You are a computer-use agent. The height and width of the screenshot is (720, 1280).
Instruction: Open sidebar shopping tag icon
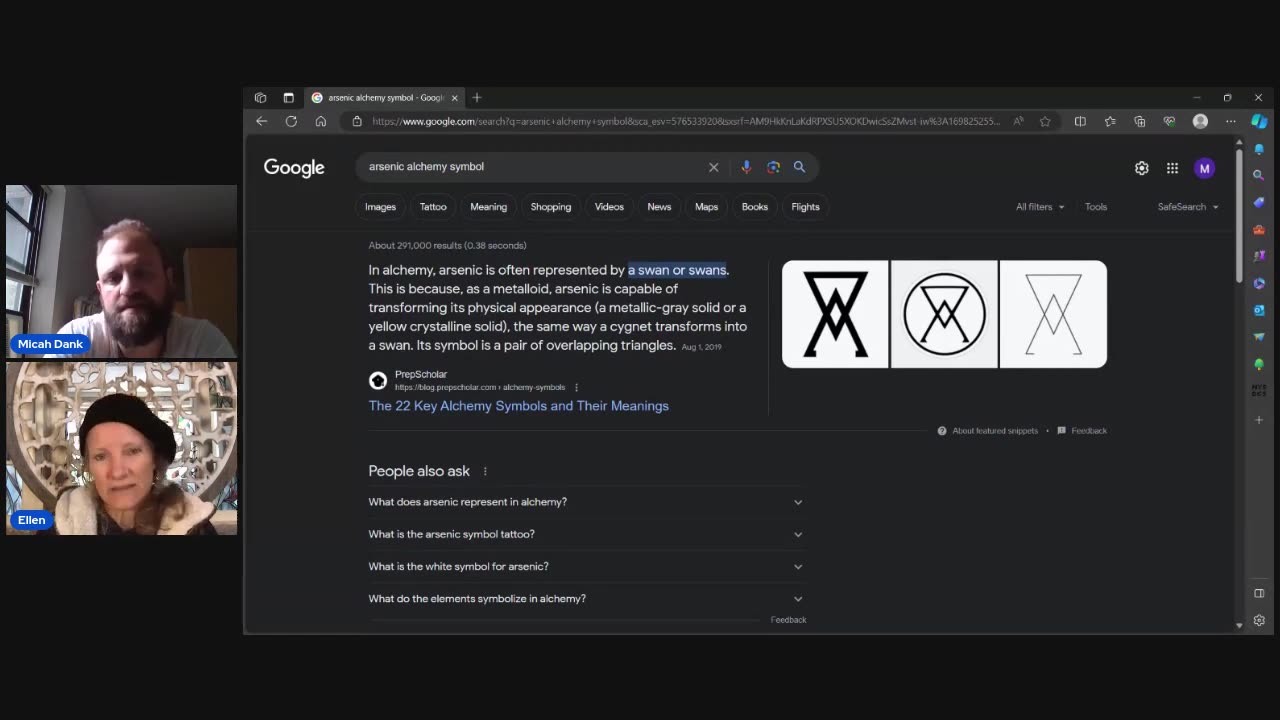tap(1259, 202)
